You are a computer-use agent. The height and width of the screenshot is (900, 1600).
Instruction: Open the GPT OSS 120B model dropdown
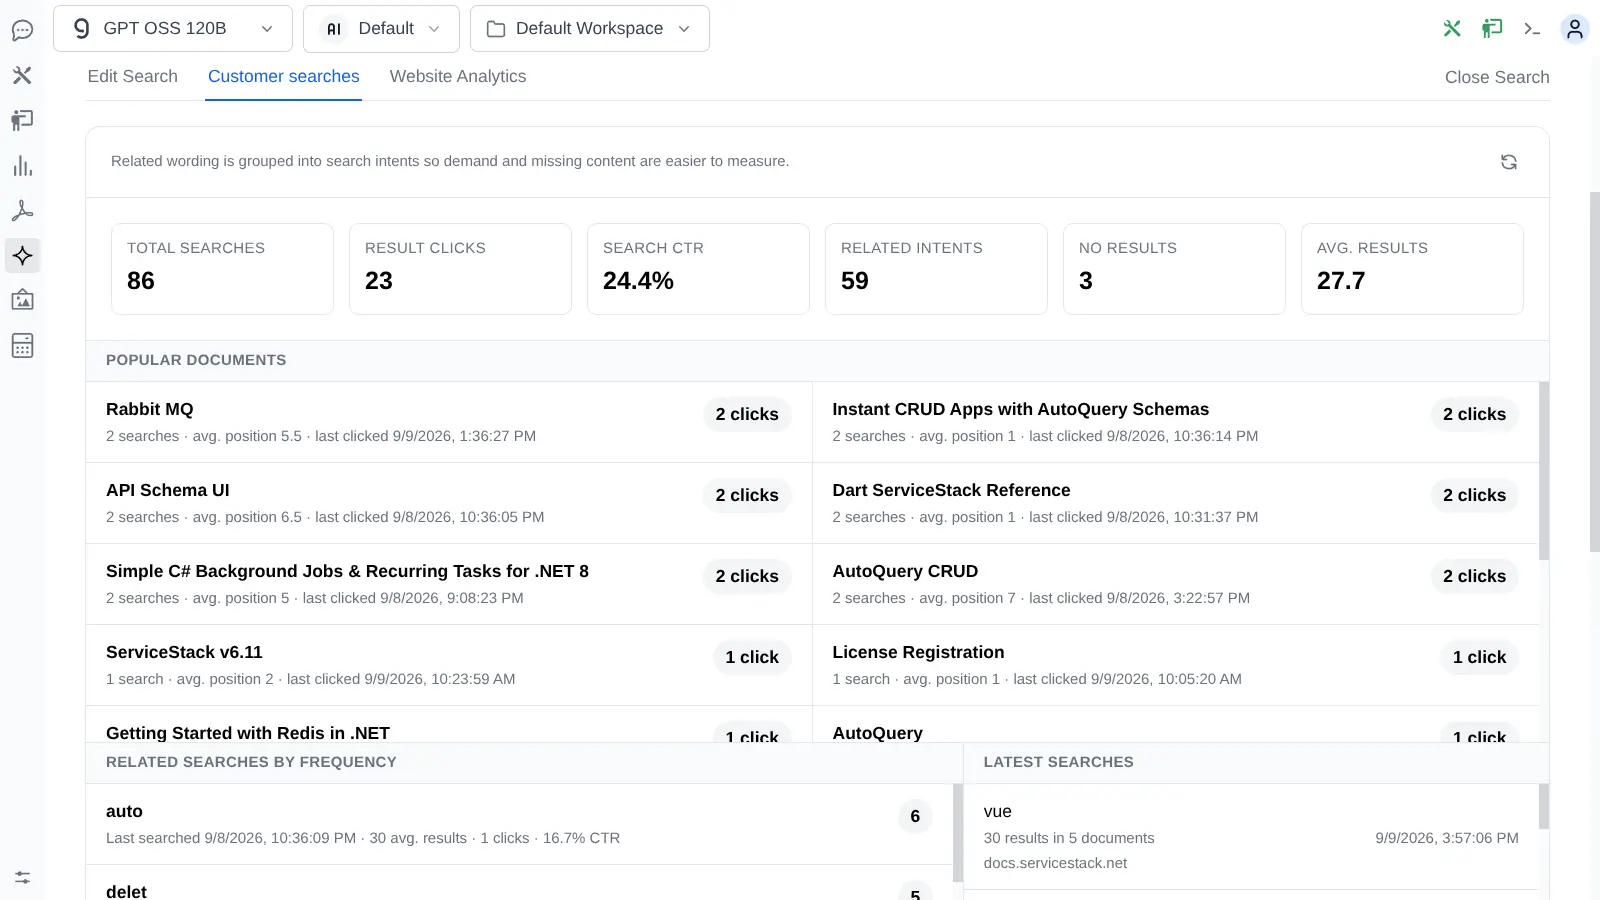(x=173, y=28)
